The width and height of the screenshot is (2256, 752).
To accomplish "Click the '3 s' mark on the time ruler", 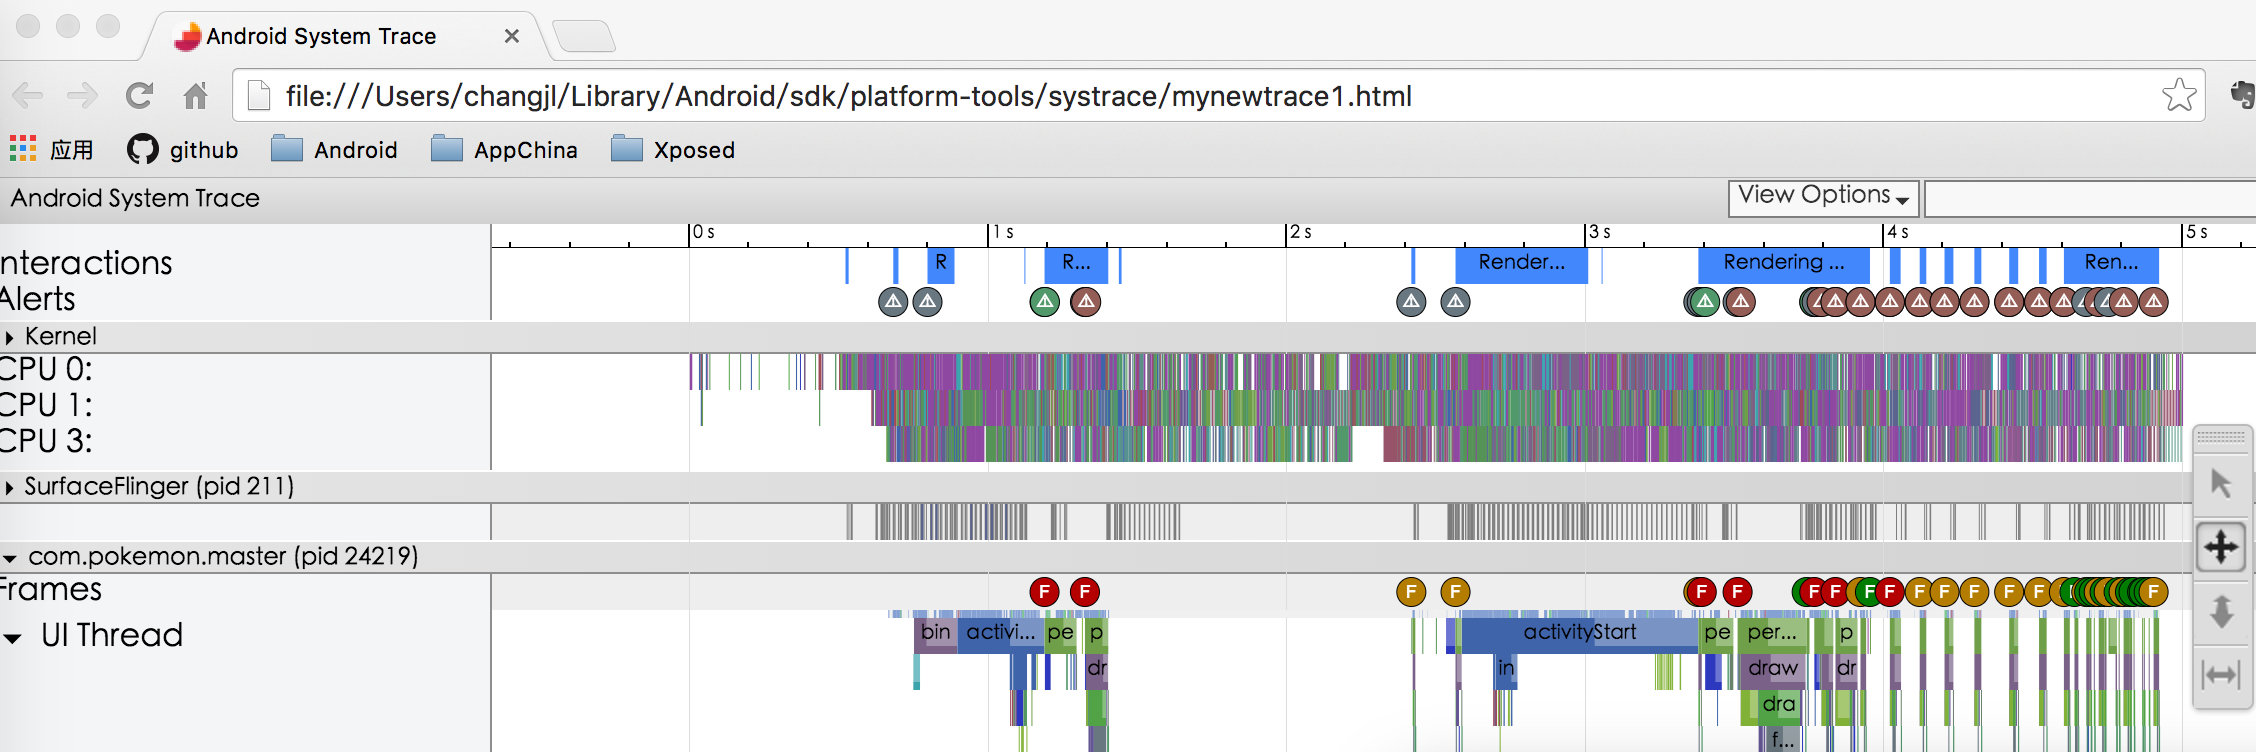I will point(1600,233).
